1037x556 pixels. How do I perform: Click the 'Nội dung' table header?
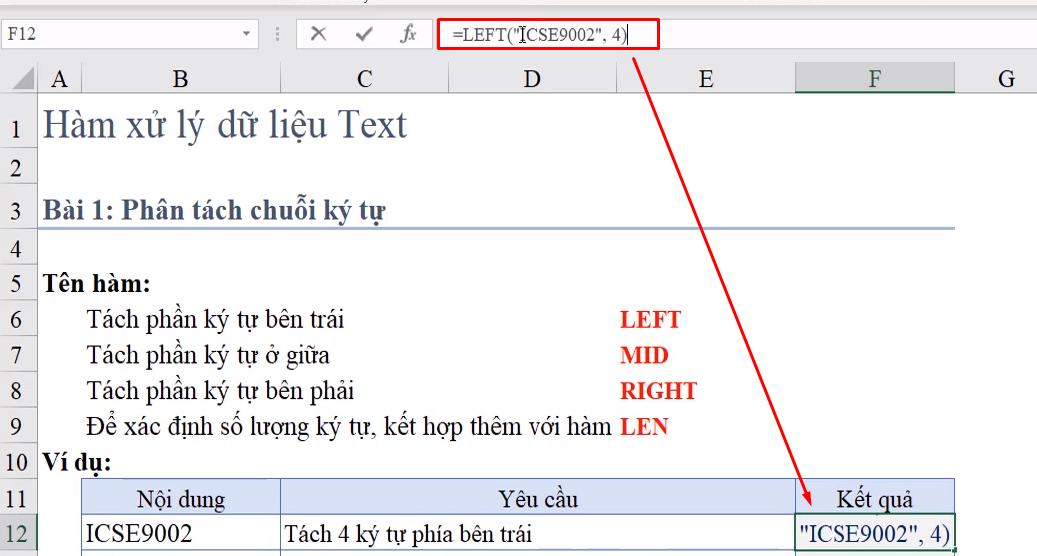(181, 498)
